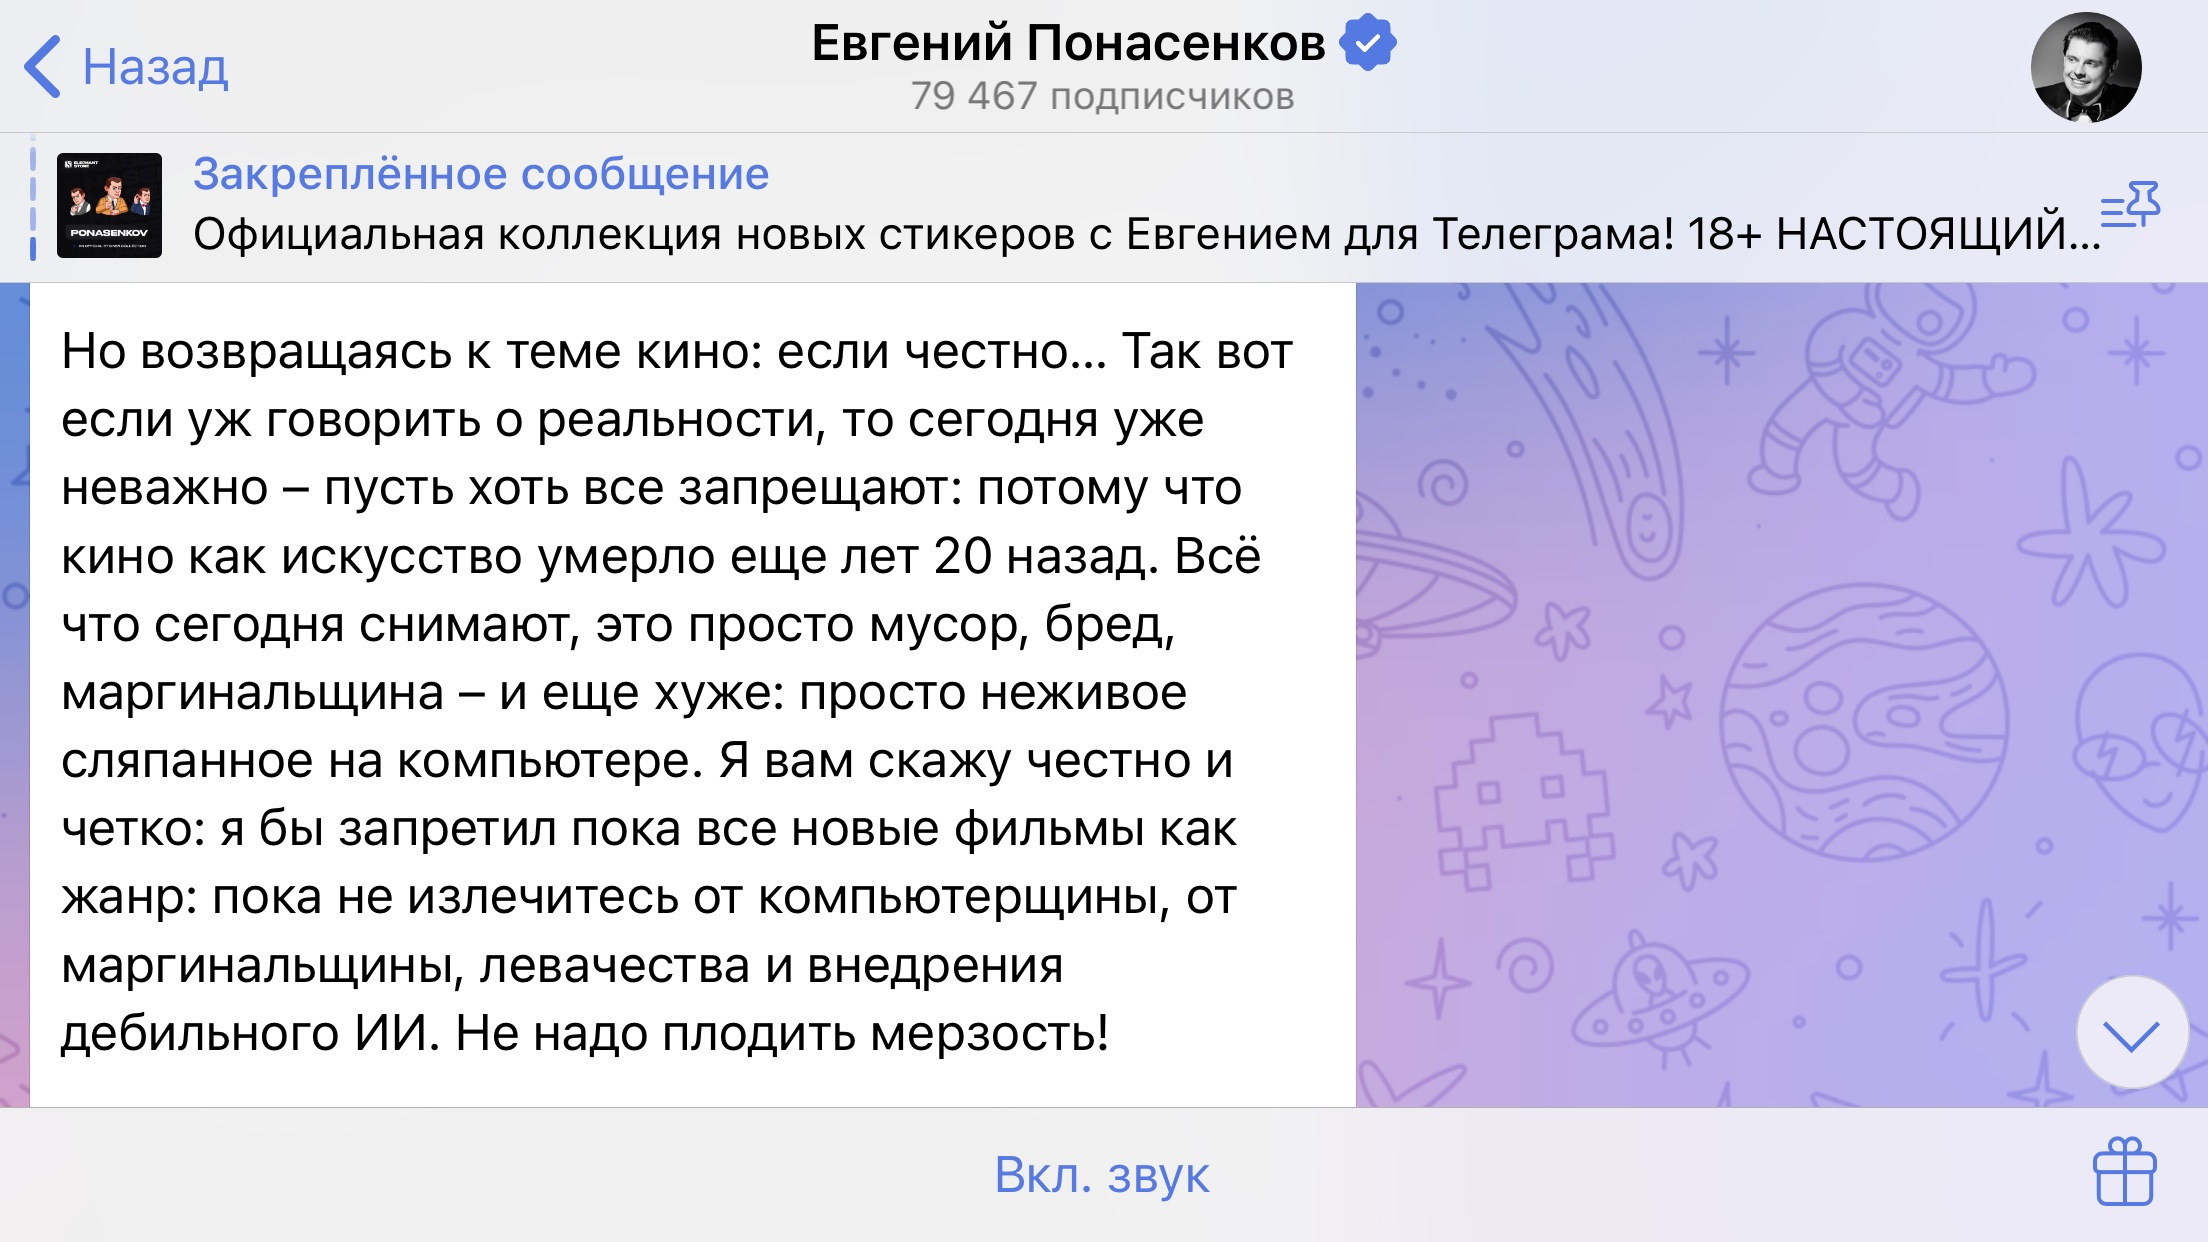Tap the back chevron arrow icon
The image size is (2208, 1242).
click(x=42, y=67)
